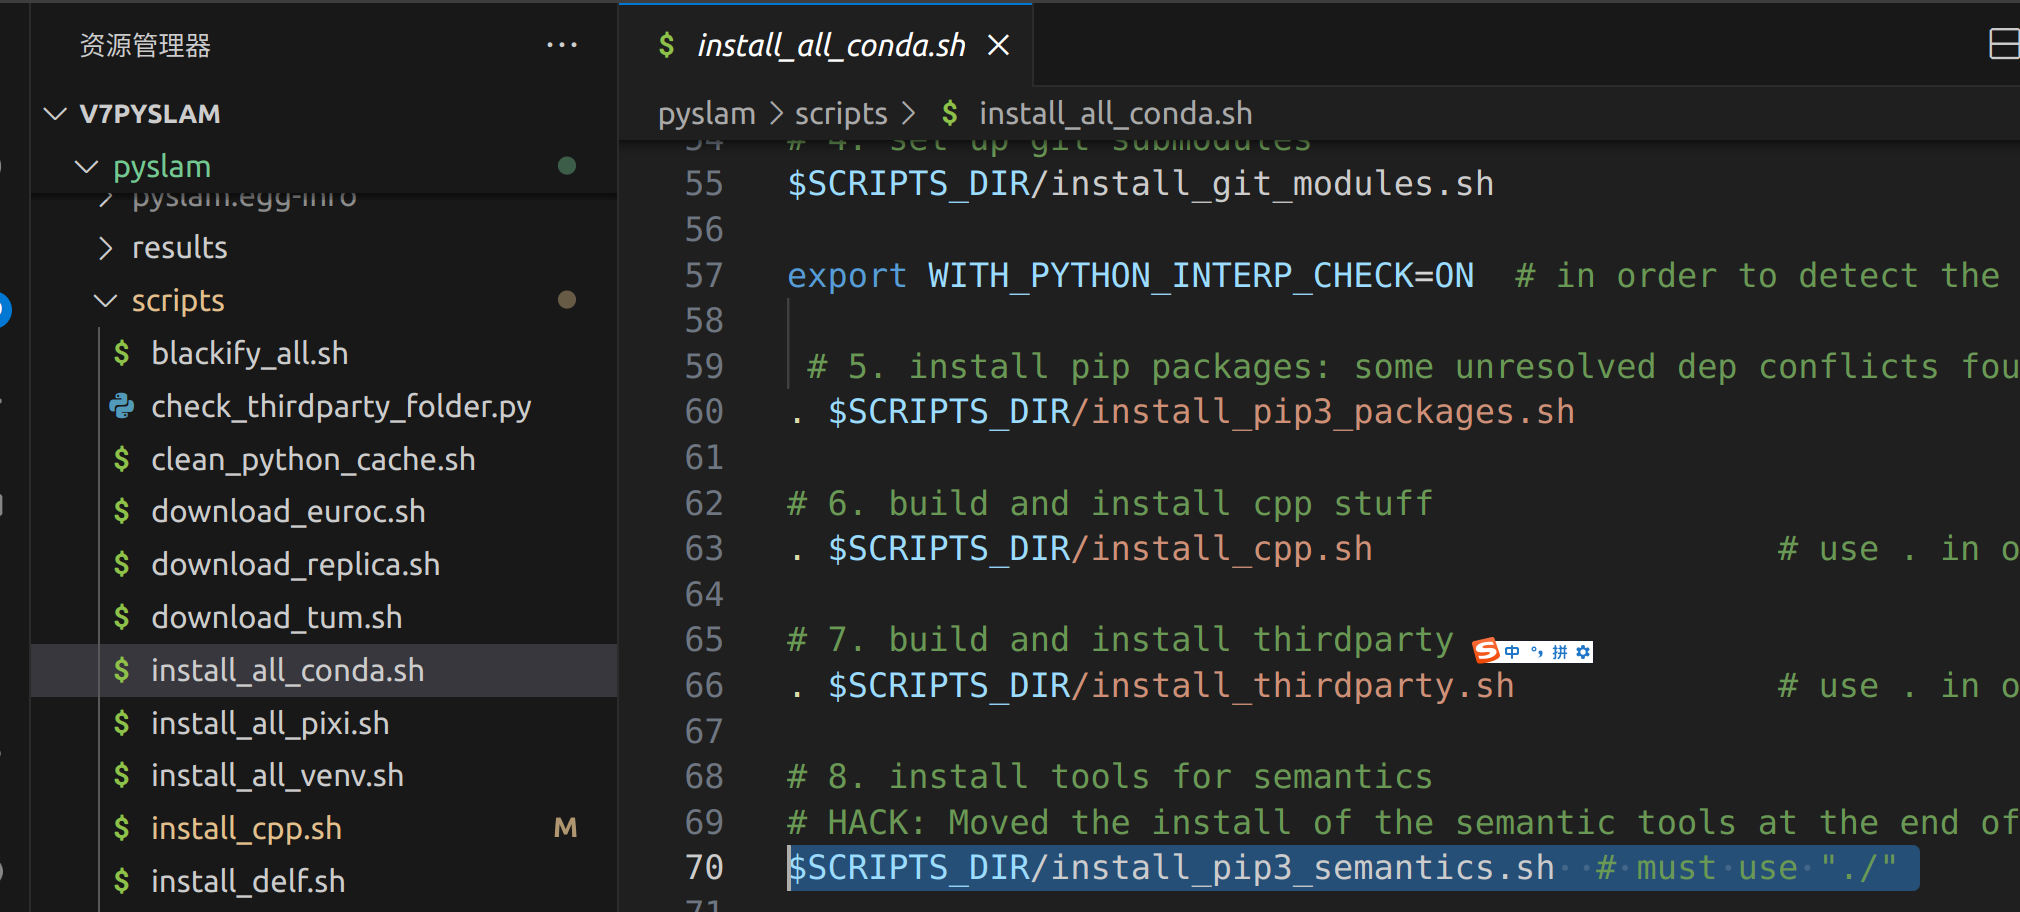The image size is (2020, 912).
Task: Click line number 55 in the gutter
Action: pos(704,184)
